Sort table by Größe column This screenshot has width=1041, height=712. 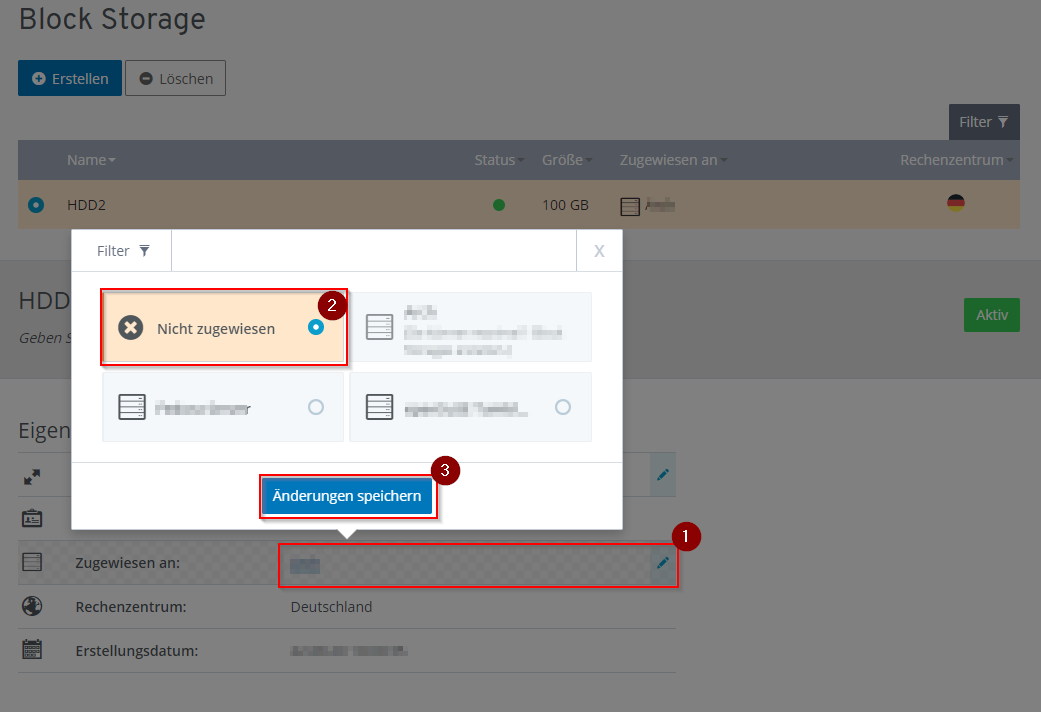click(x=567, y=160)
